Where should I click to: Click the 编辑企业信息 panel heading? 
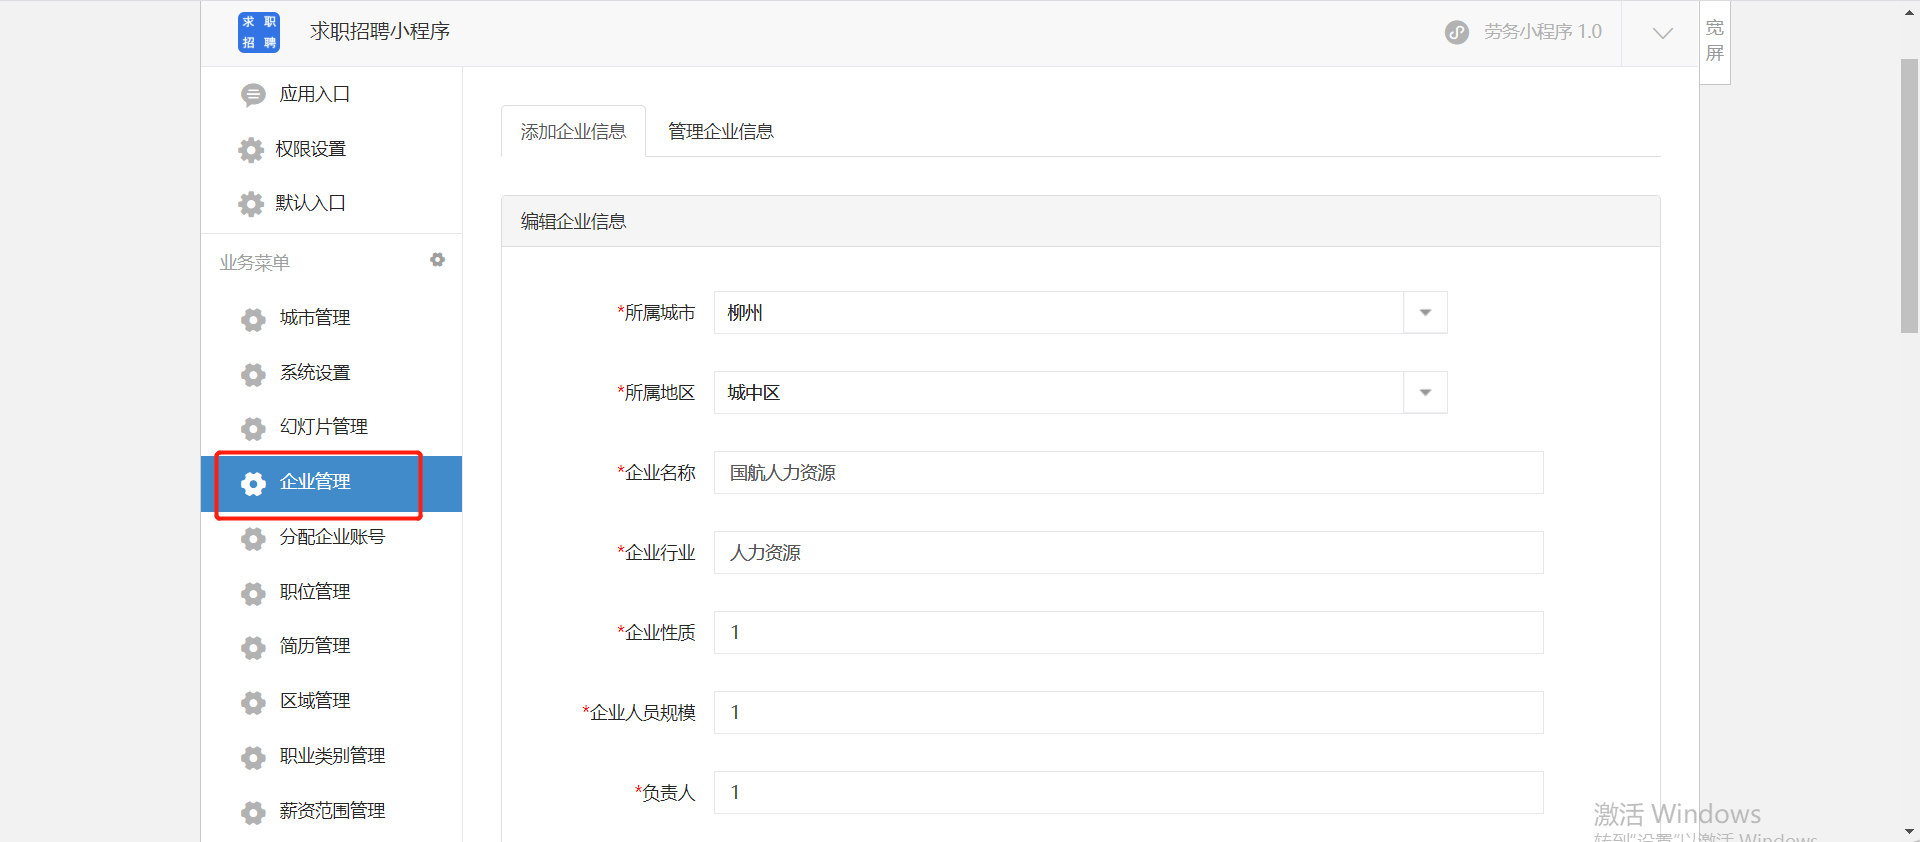[574, 222]
